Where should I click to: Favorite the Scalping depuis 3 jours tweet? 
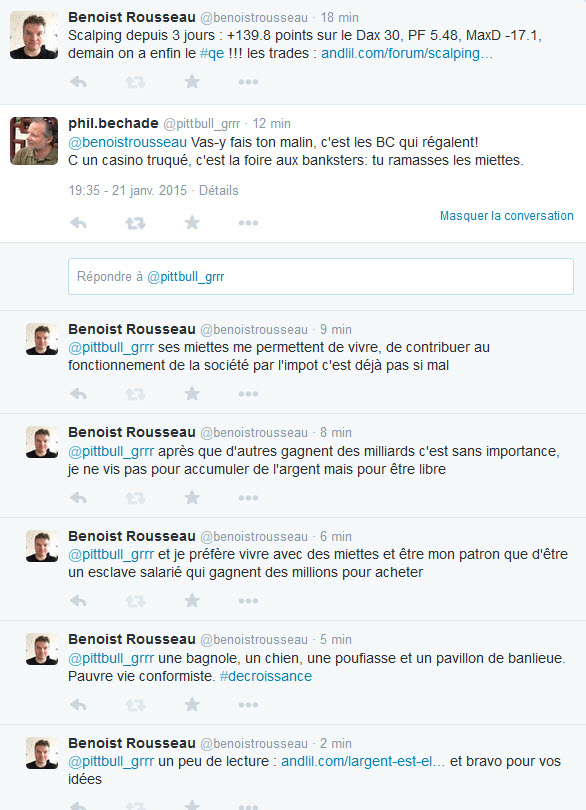tap(192, 81)
